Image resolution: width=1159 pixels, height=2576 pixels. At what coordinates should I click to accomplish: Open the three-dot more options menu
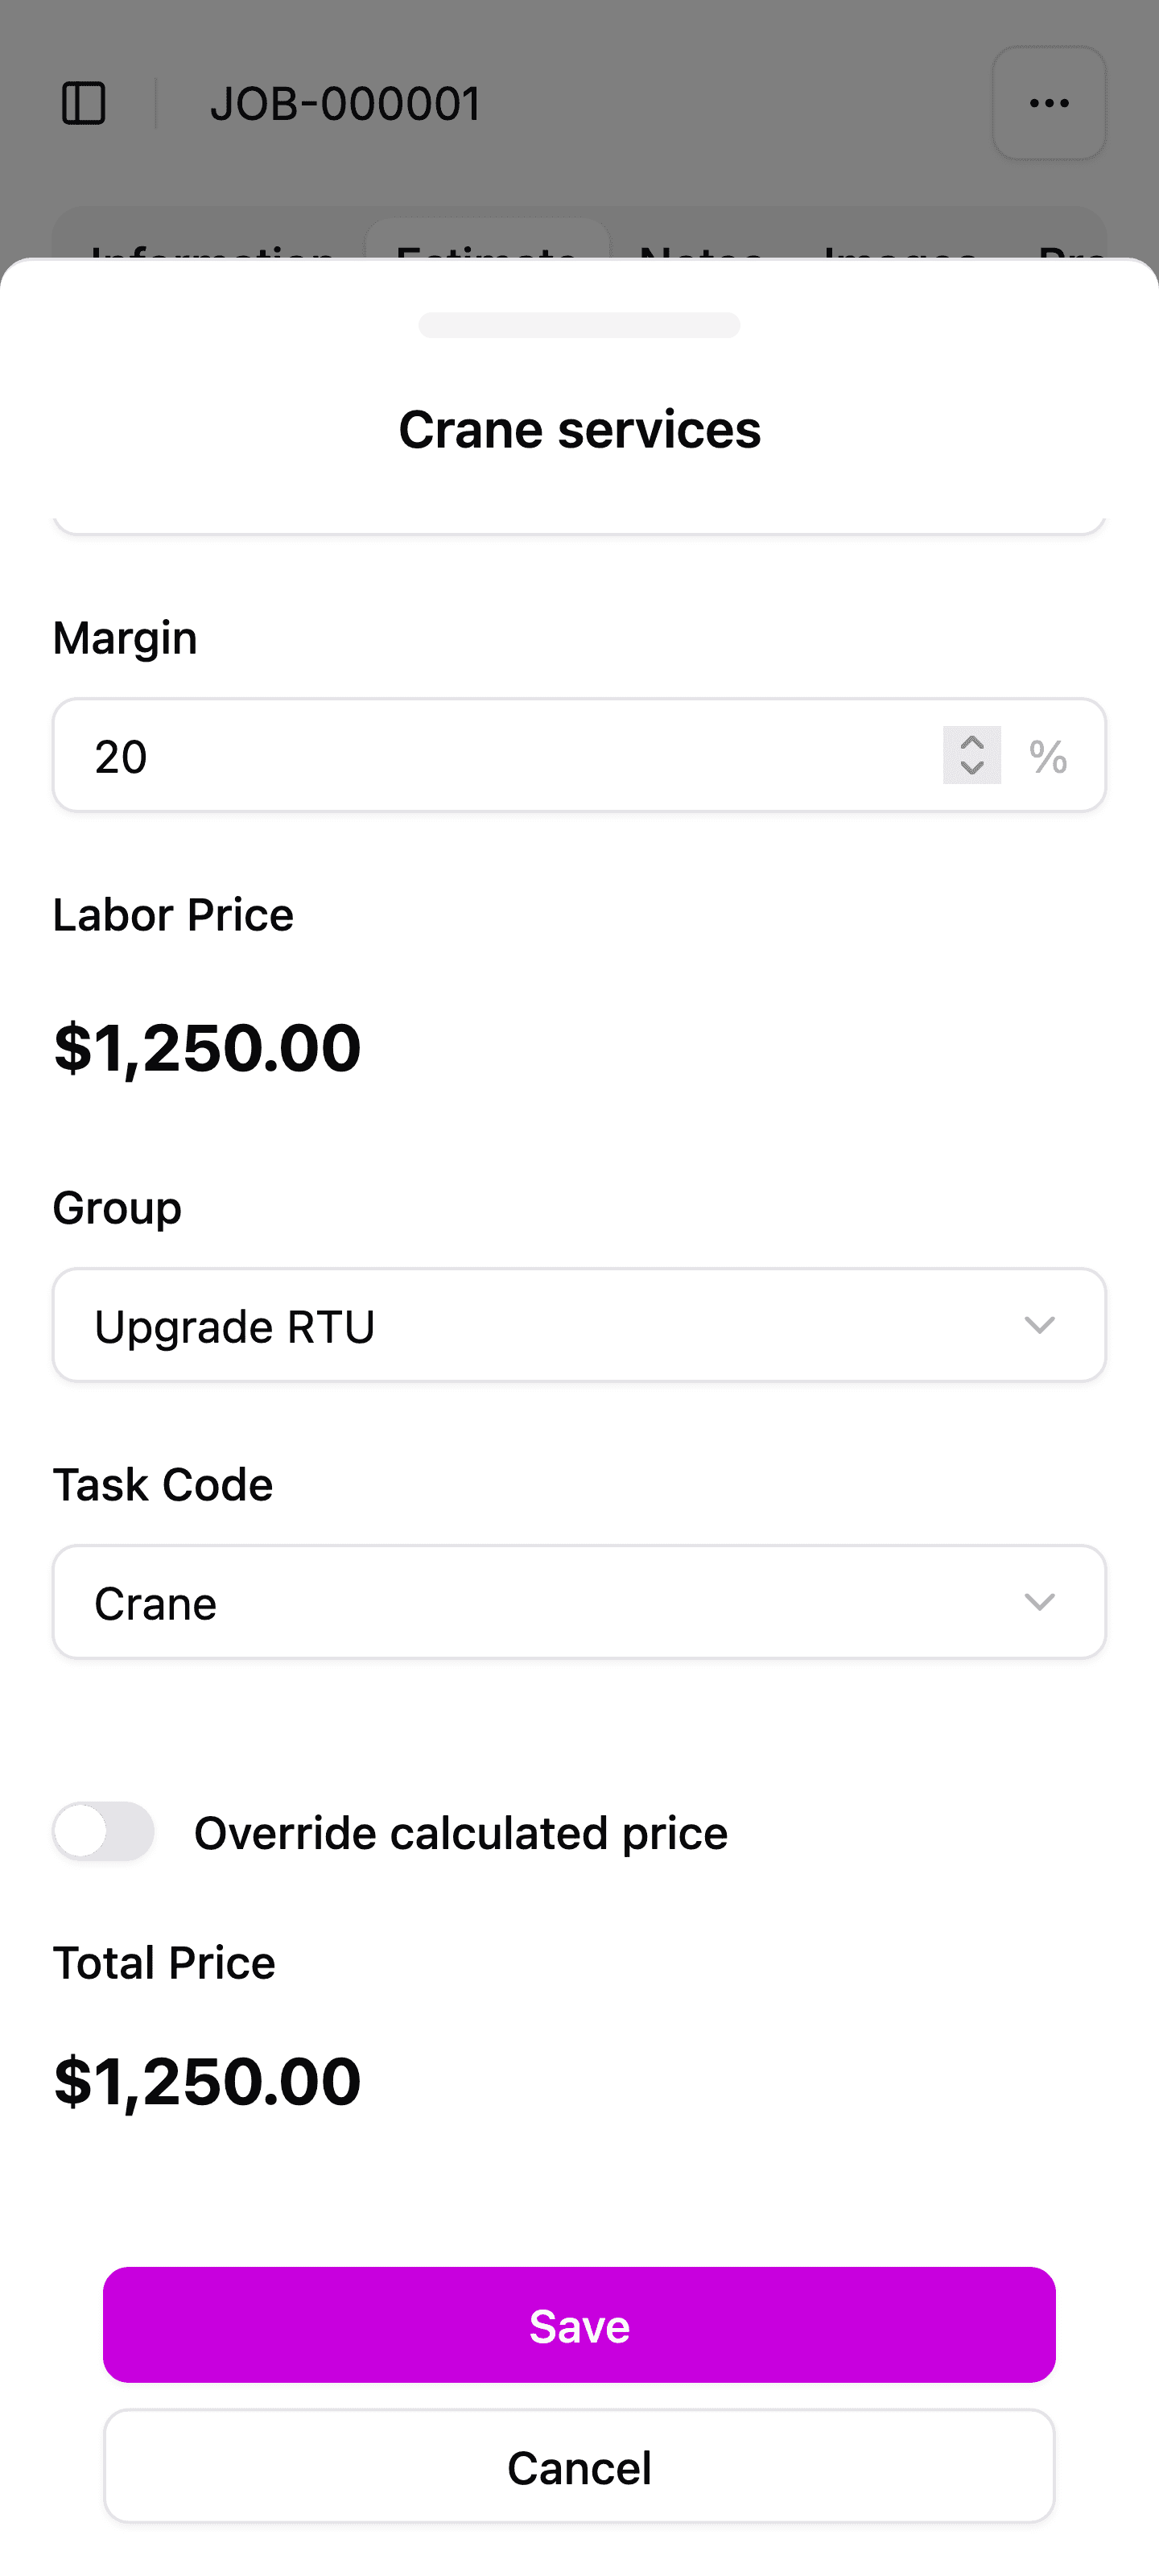point(1049,103)
